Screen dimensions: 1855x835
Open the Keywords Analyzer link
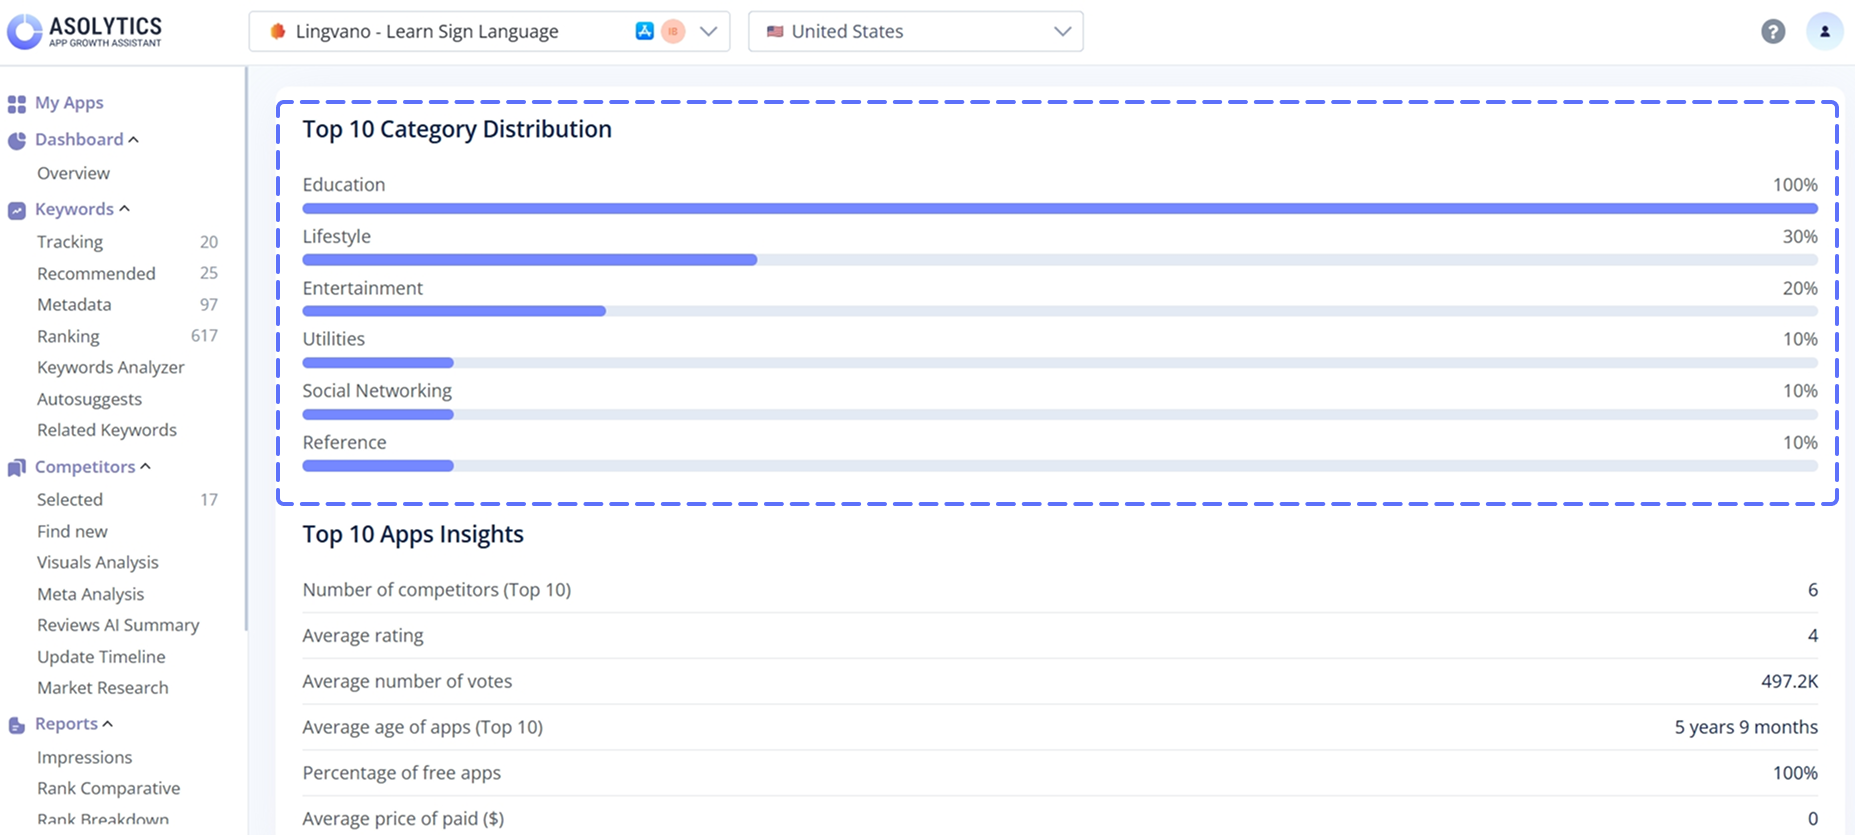[110, 367]
